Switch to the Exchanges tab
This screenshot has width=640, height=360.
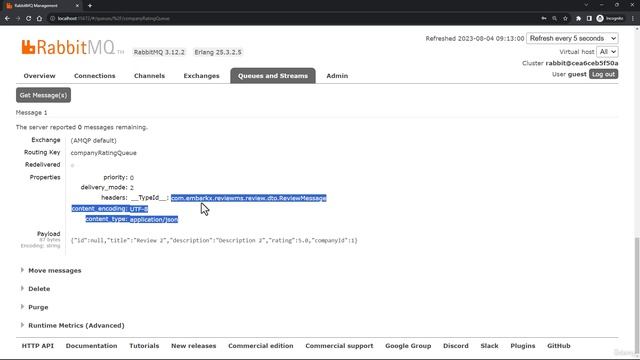point(201,76)
